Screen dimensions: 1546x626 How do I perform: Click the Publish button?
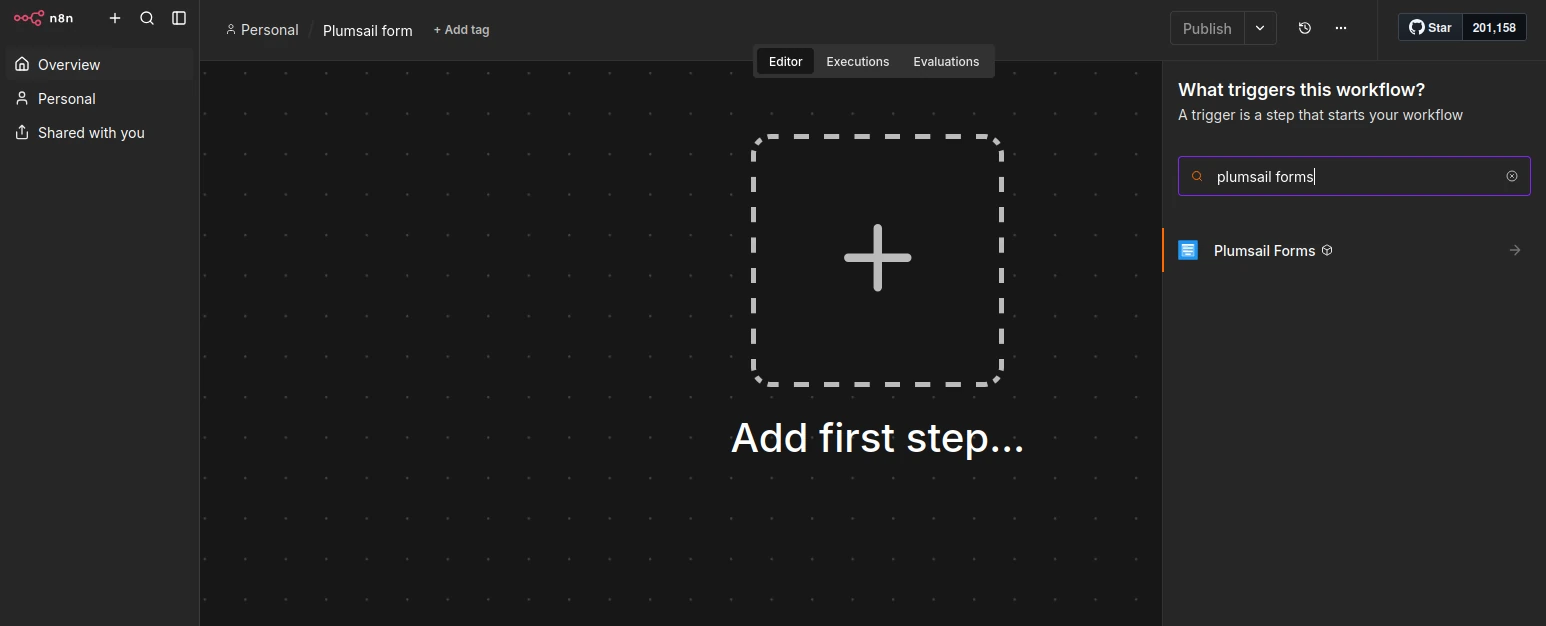coord(1207,28)
